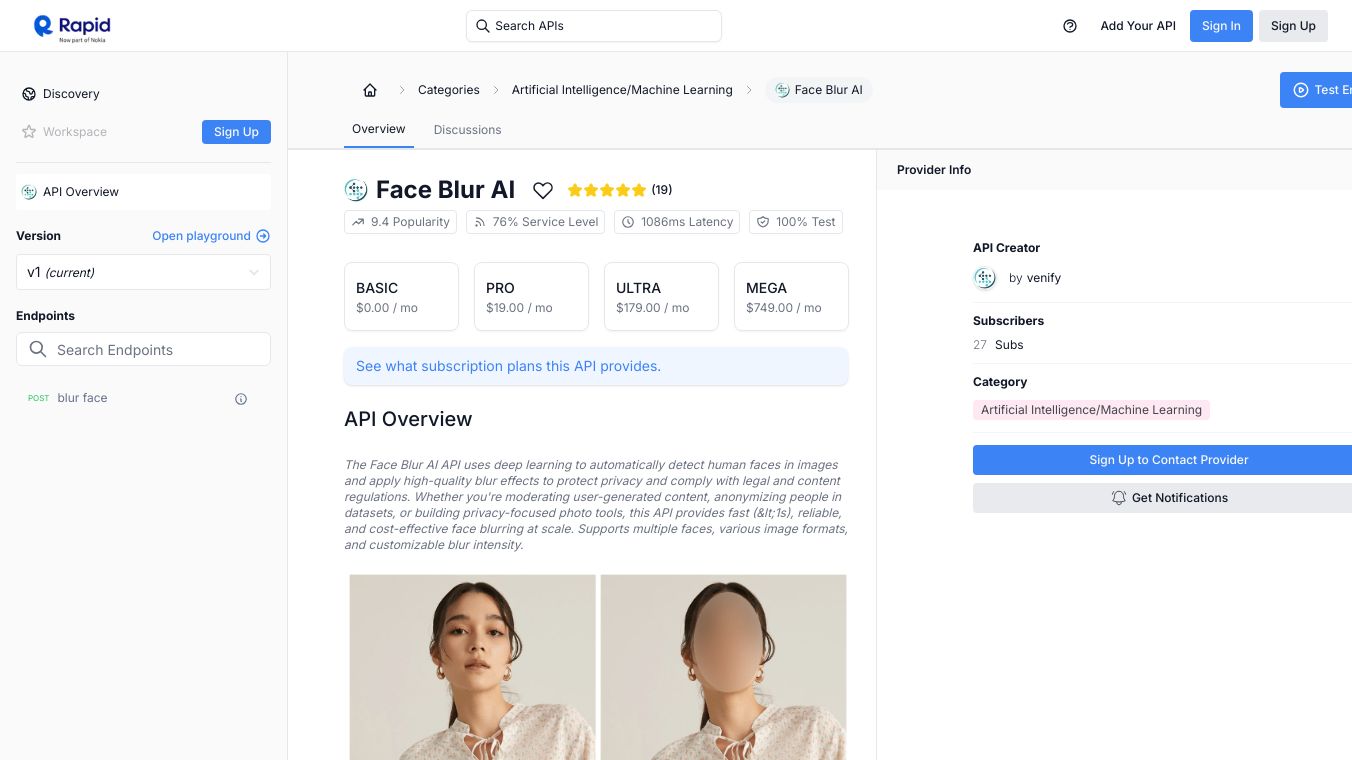1352x760 pixels.
Task: Click the venify creator avatar
Action: [x=985, y=278]
